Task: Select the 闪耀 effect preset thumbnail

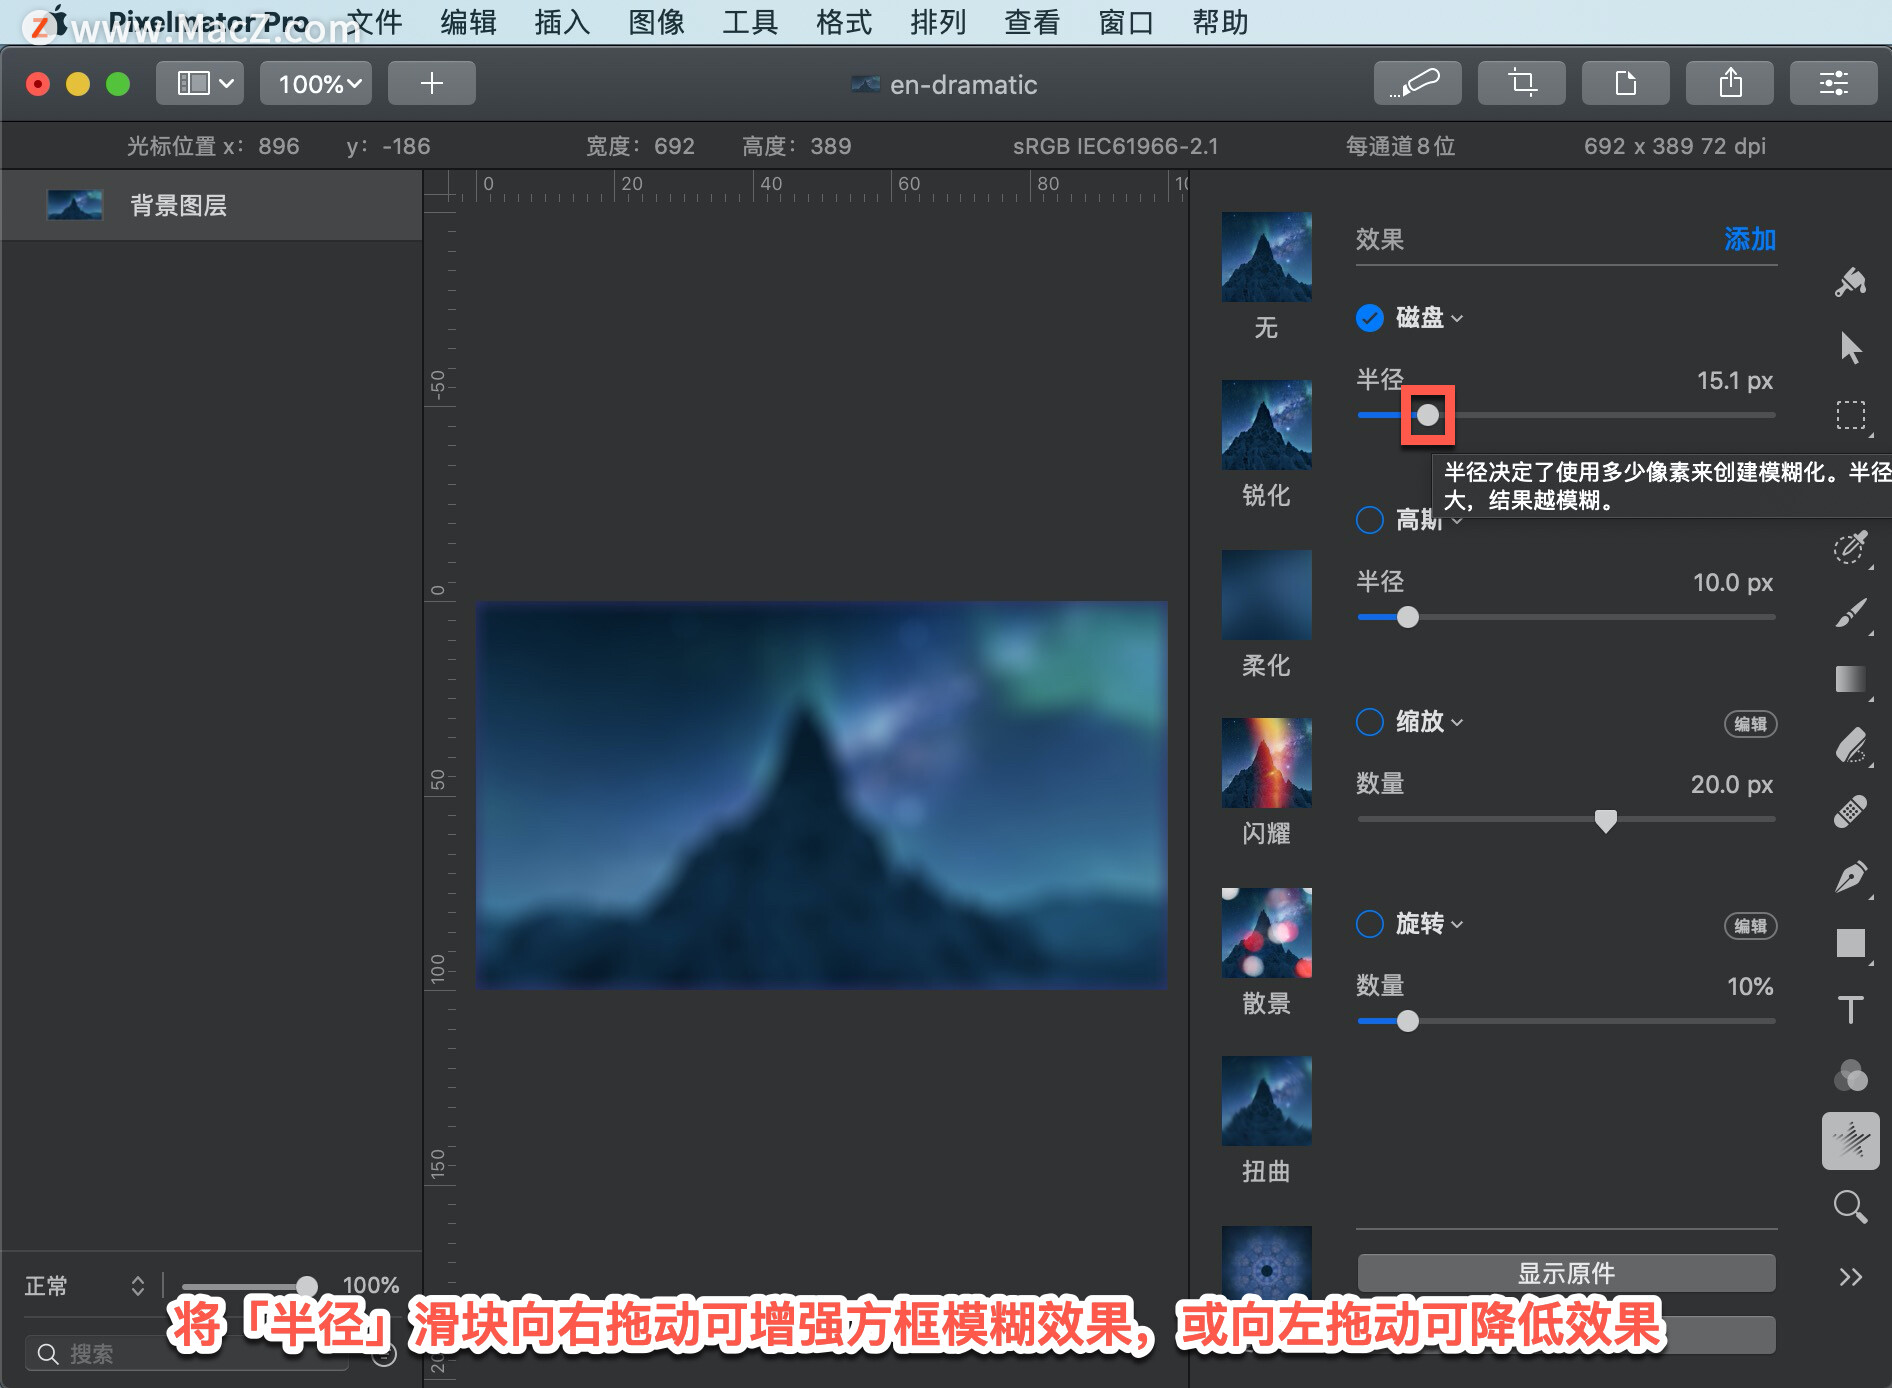Action: coord(1266,763)
